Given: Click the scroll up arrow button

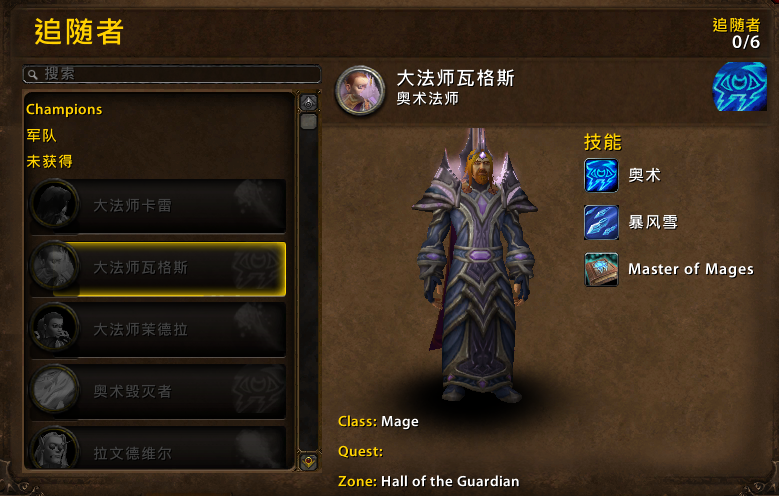Looking at the screenshot, I should [x=309, y=103].
